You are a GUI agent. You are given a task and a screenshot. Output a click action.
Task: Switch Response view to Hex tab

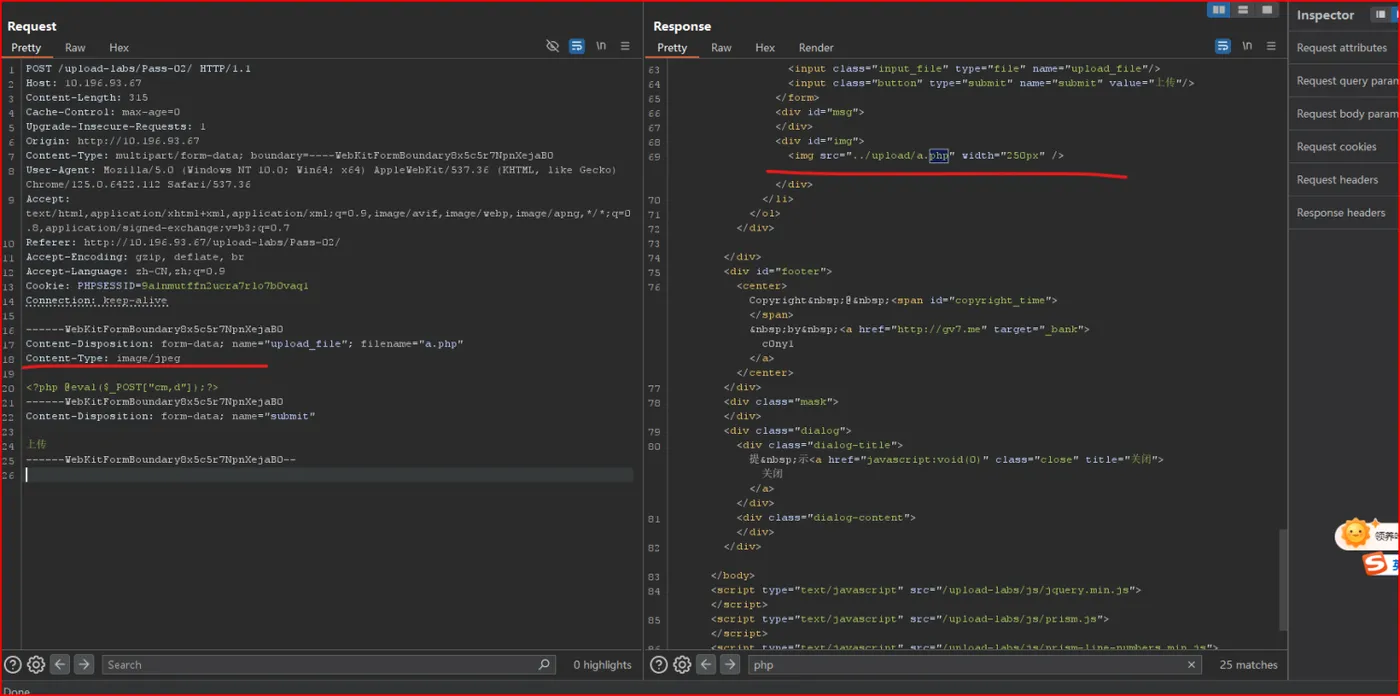click(x=765, y=47)
